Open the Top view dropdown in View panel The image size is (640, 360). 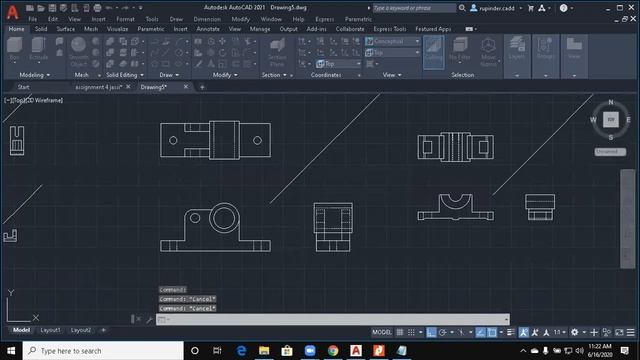pos(393,52)
